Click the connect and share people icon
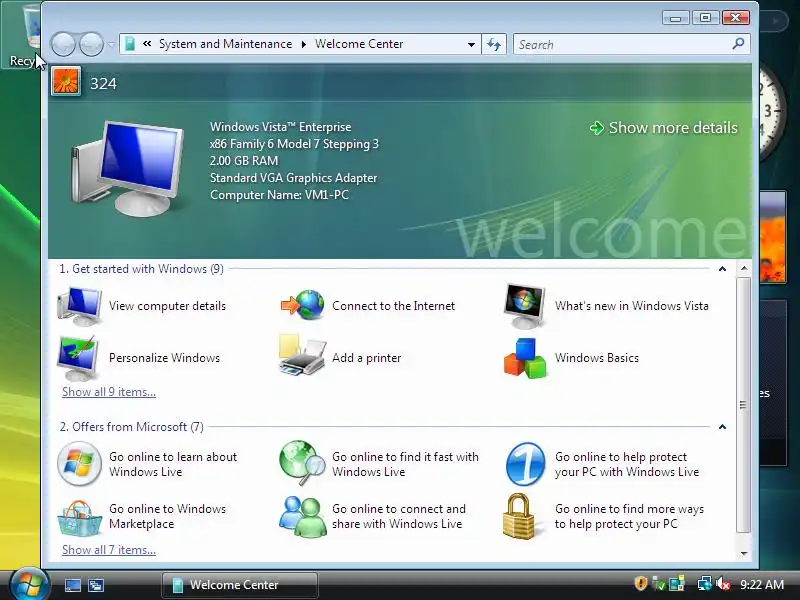The height and width of the screenshot is (600, 800). click(x=303, y=516)
